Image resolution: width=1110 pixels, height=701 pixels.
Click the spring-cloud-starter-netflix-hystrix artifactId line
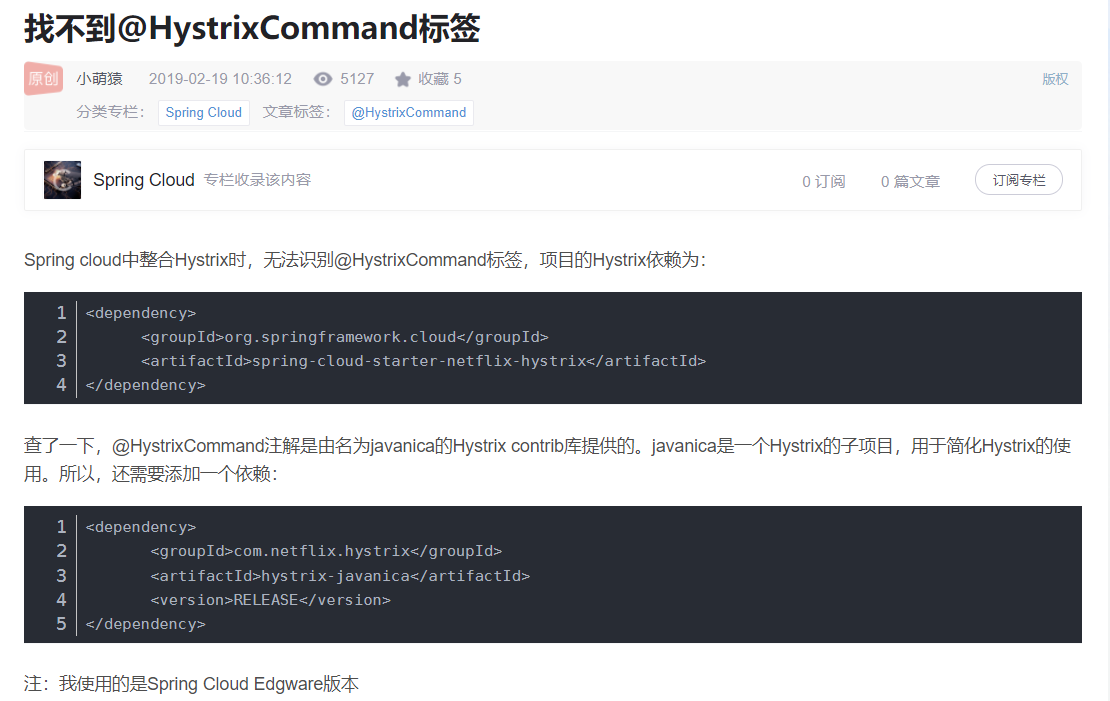(x=423, y=361)
